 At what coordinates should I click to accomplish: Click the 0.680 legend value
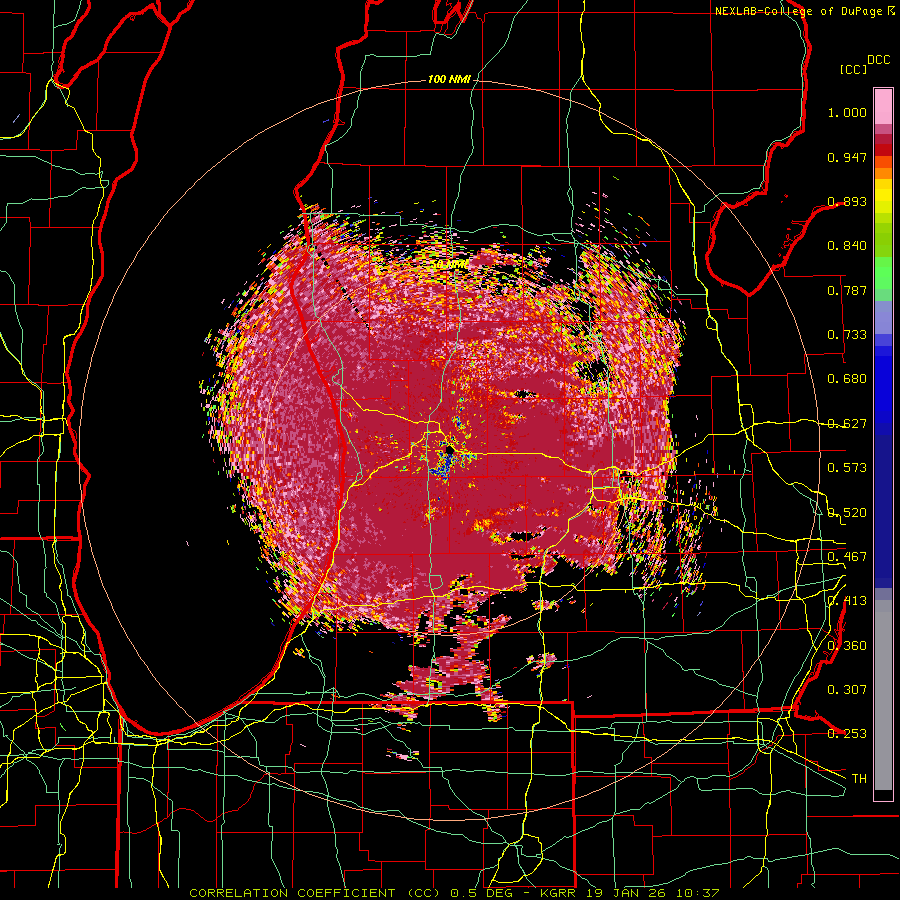tap(847, 379)
